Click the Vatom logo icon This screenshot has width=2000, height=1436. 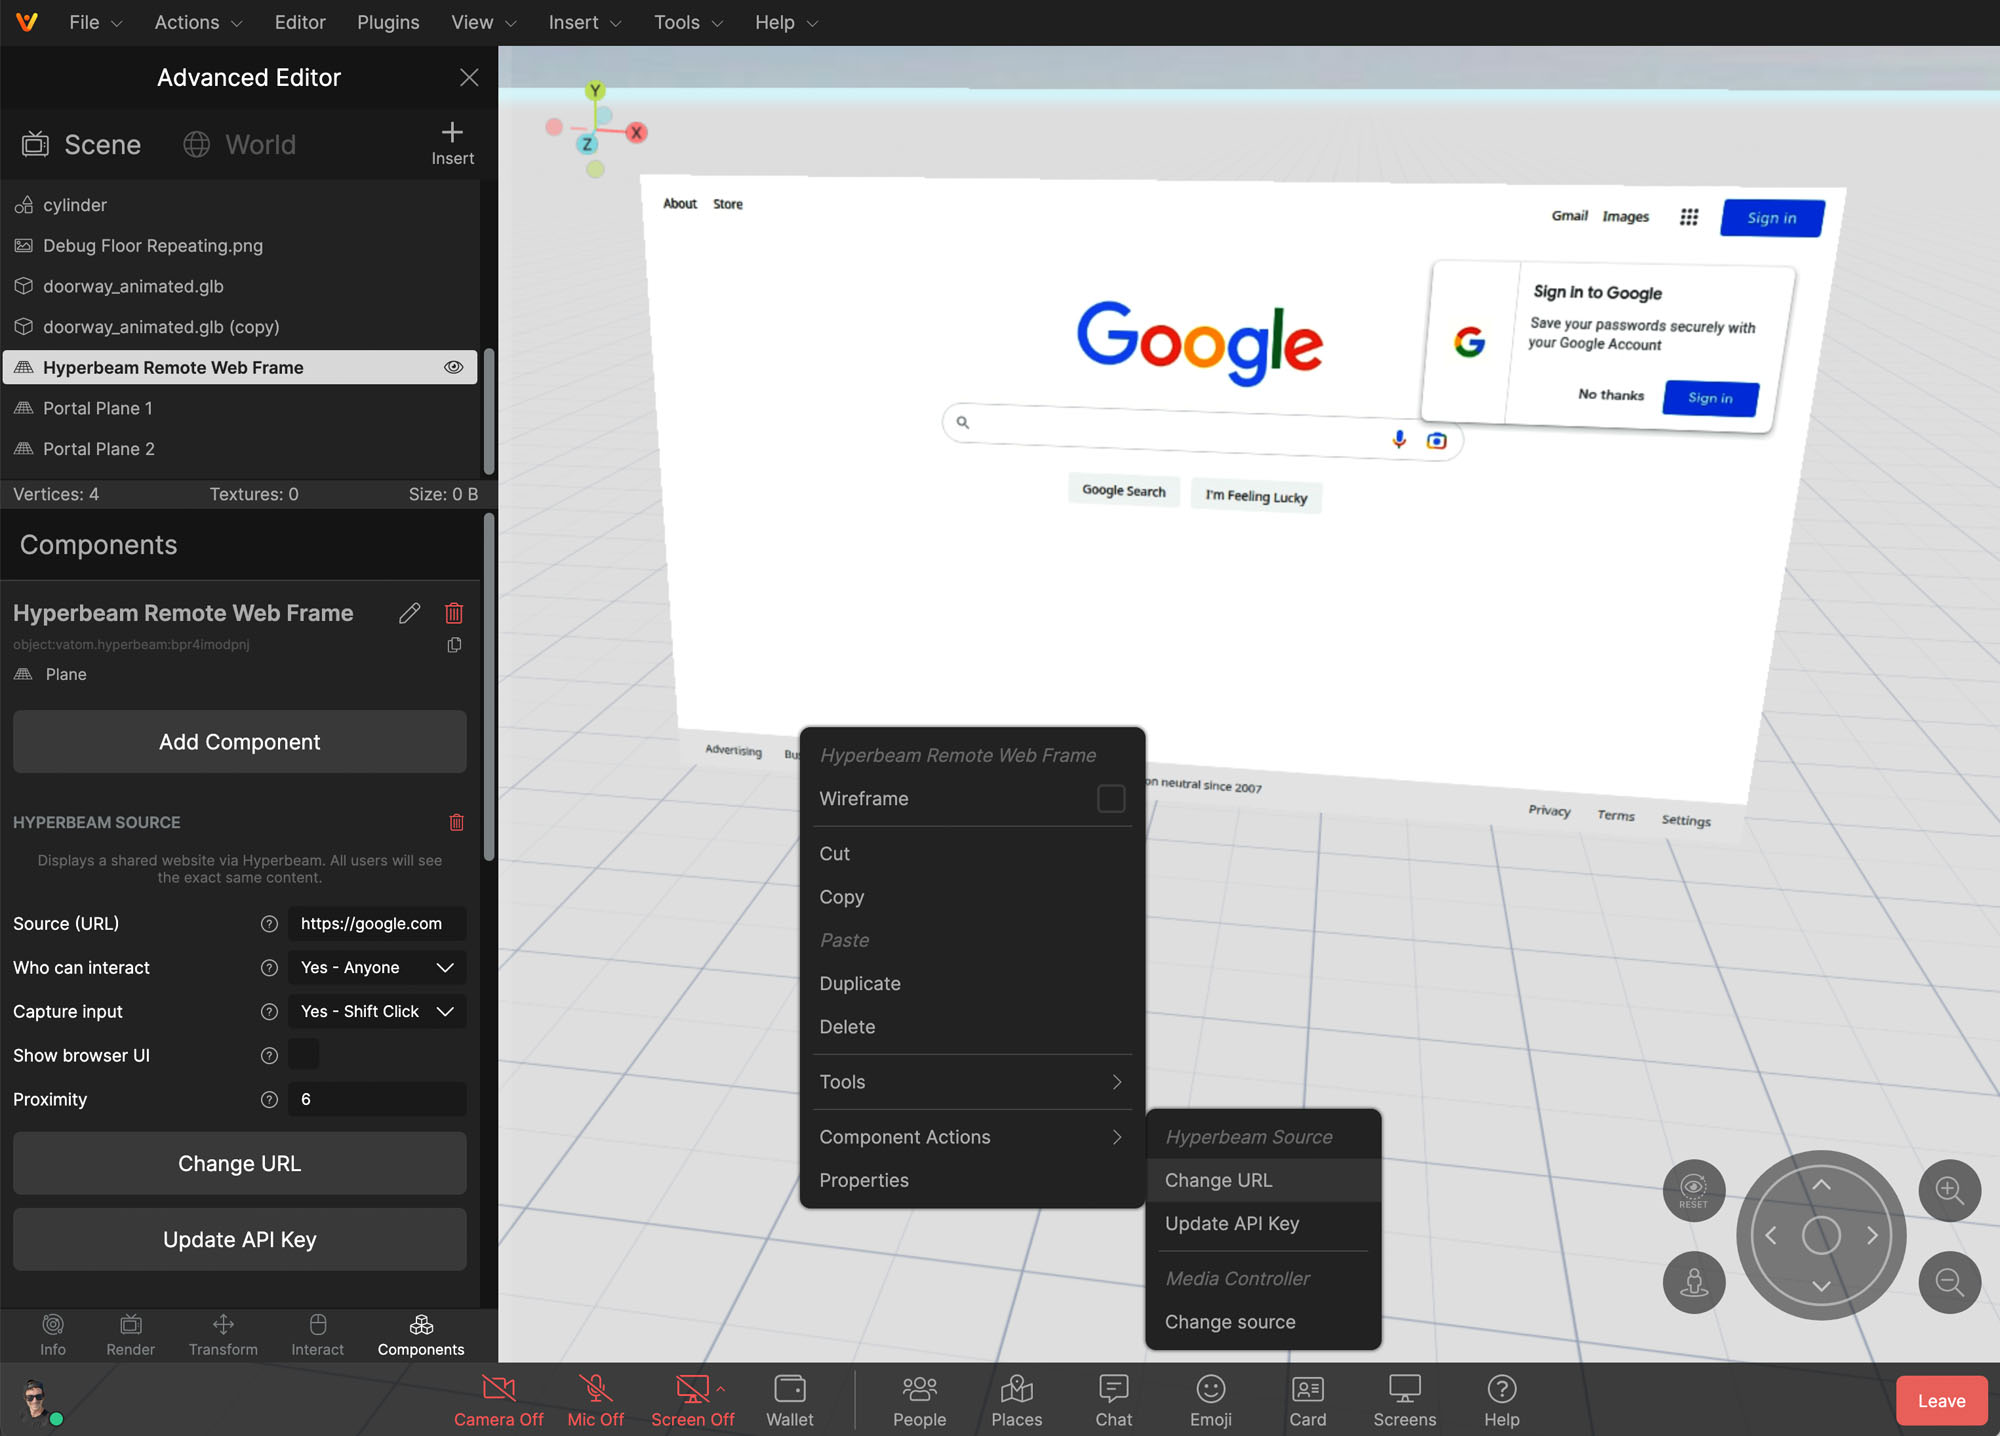[27, 22]
